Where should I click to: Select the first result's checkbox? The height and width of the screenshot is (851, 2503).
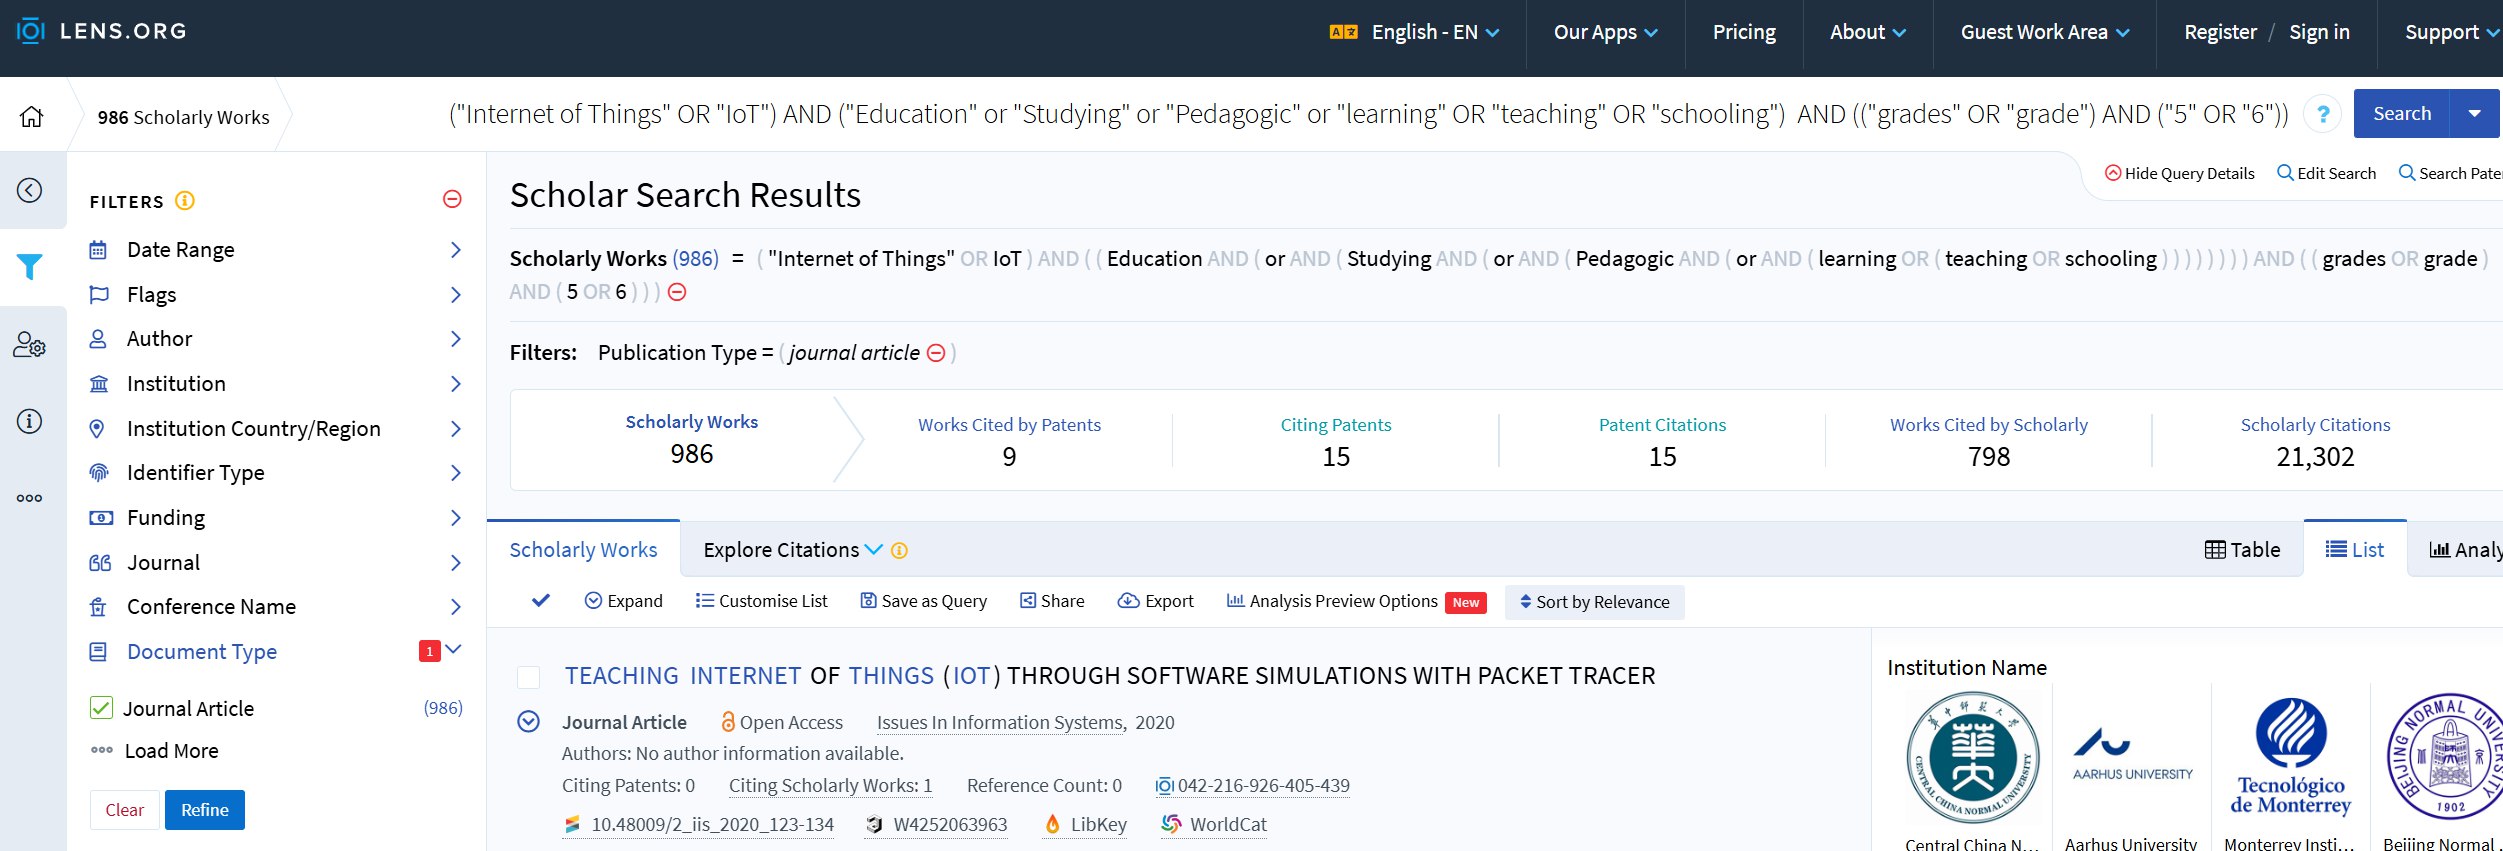tap(528, 677)
